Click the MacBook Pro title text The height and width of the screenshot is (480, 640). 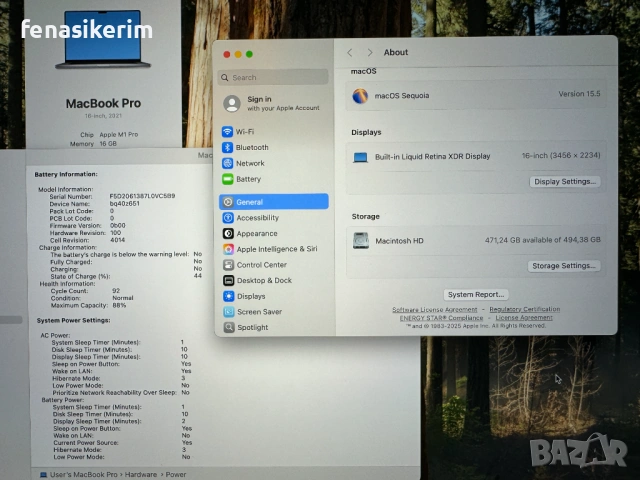tap(103, 103)
